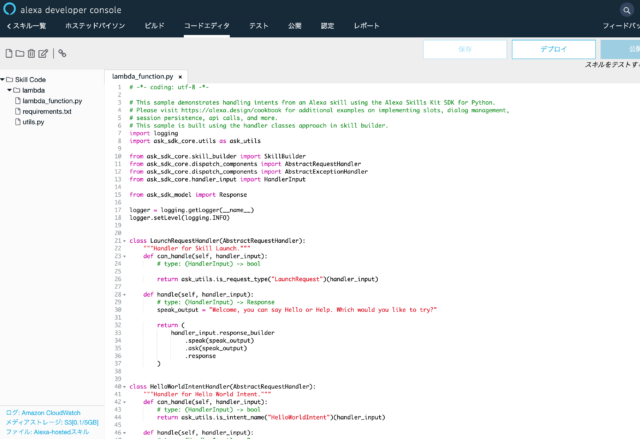The height and width of the screenshot is (439, 640).
Task: Select the Skill Code root folder
Action: pyautogui.click(x=31, y=80)
